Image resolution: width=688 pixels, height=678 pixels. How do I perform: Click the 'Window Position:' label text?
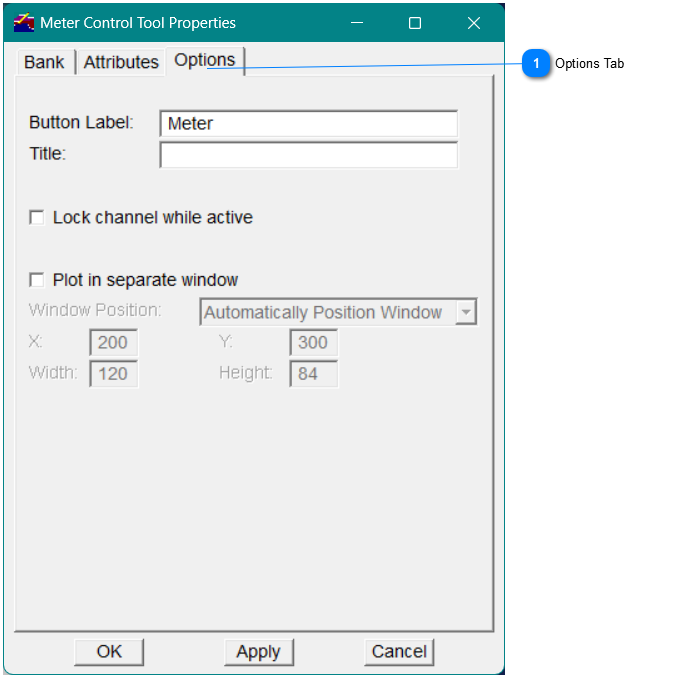click(x=95, y=310)
